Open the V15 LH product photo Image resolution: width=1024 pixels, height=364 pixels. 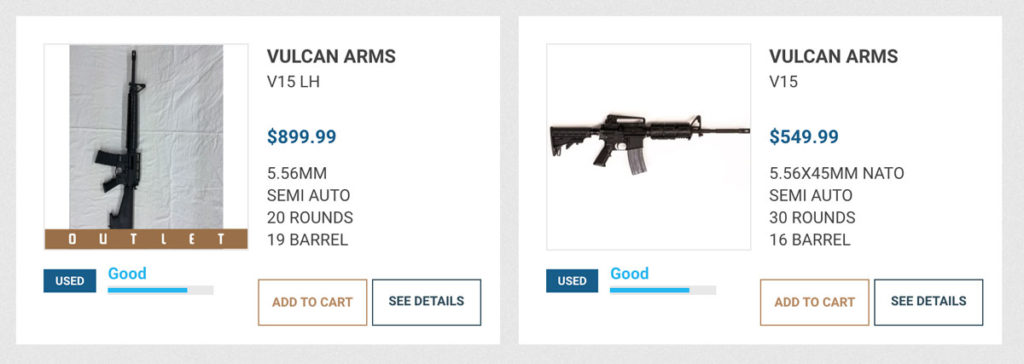146,137
